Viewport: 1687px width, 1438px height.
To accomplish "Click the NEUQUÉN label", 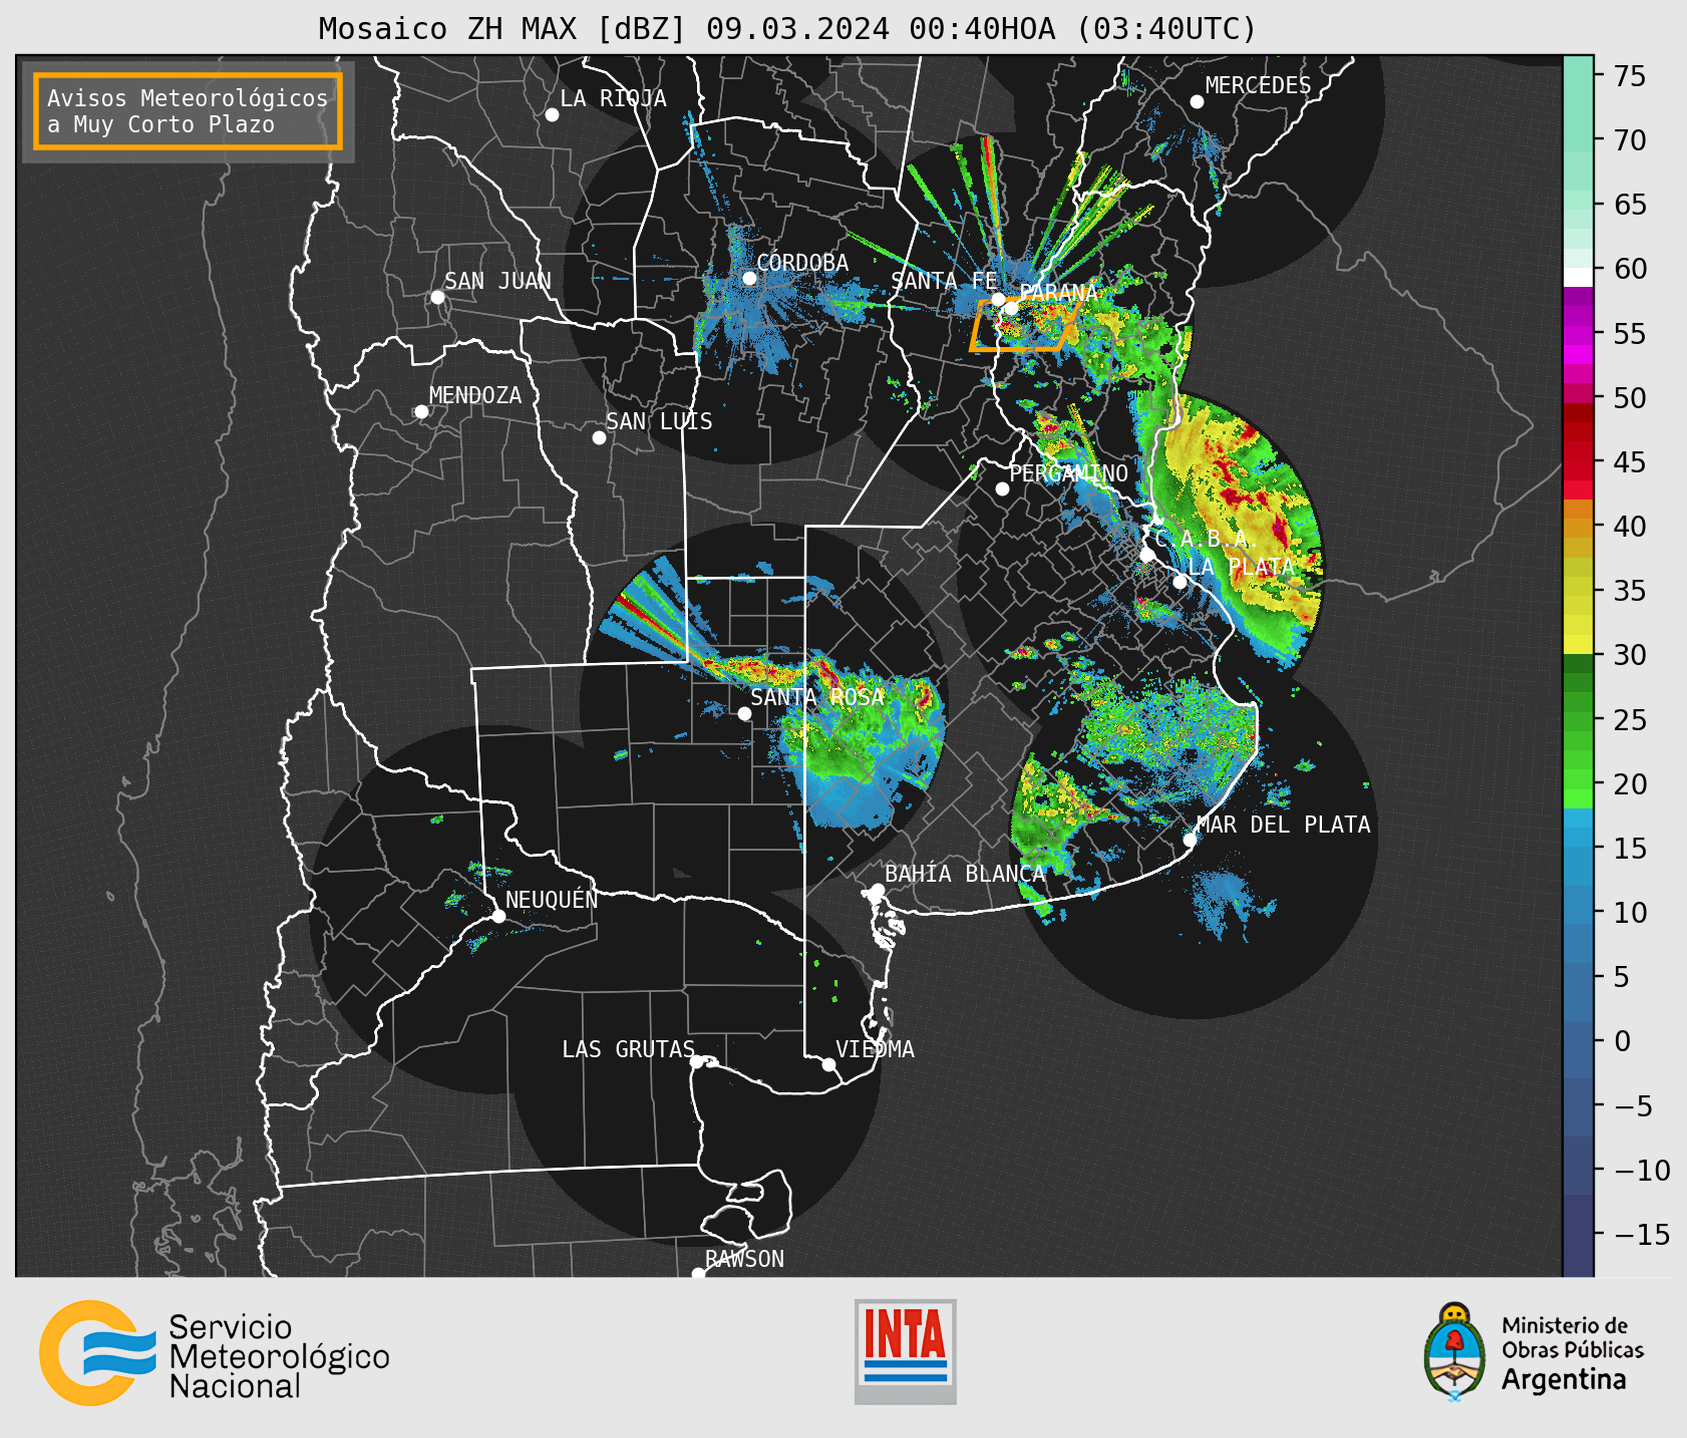I will tap(552, 899).
